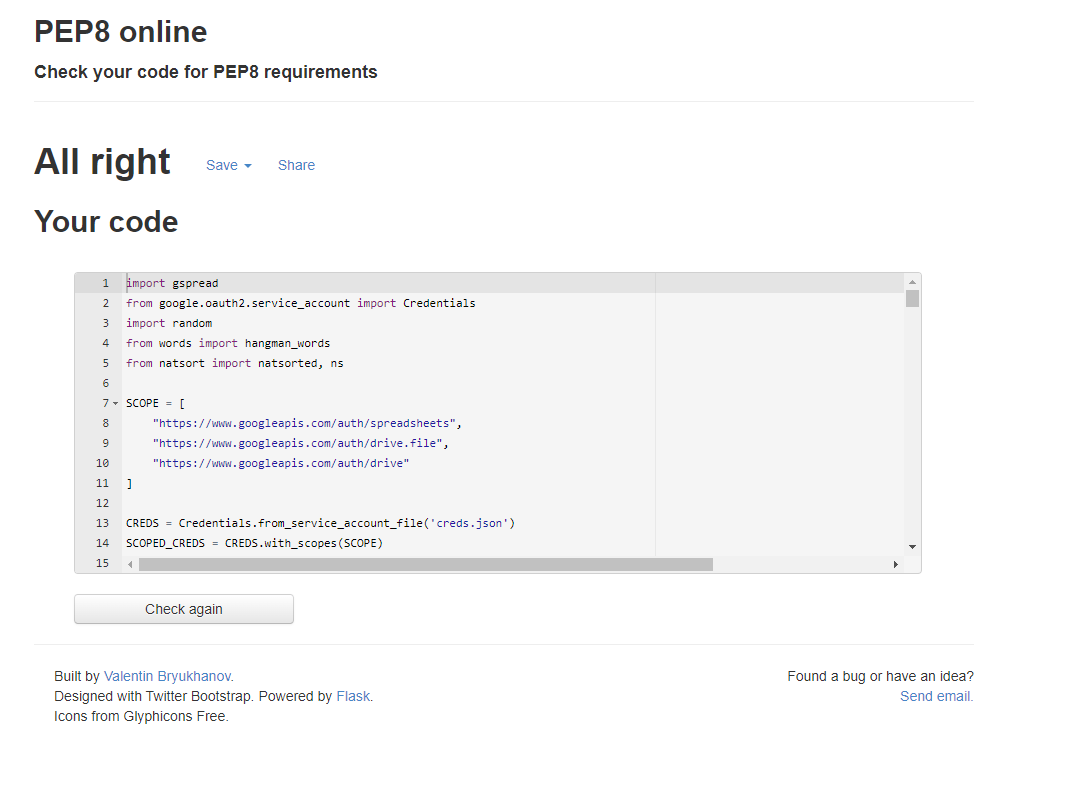Click 'from natsort import natsorted, ns' line
This screenshot has width=1082, height=805.
point(235,364)
